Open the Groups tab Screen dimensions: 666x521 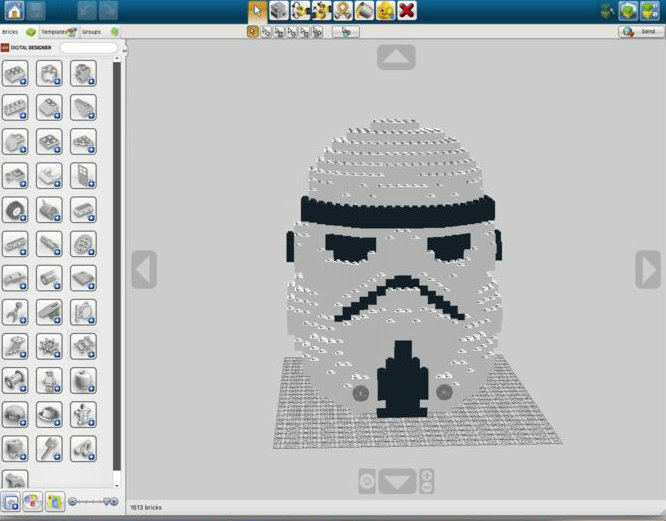[x=99, y=32]
